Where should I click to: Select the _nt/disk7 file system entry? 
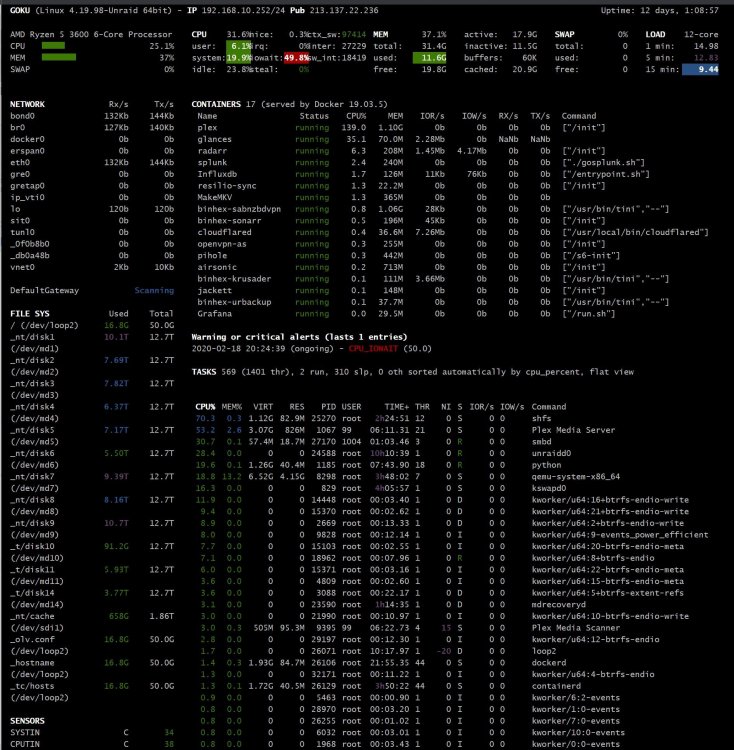click(92, 482)
